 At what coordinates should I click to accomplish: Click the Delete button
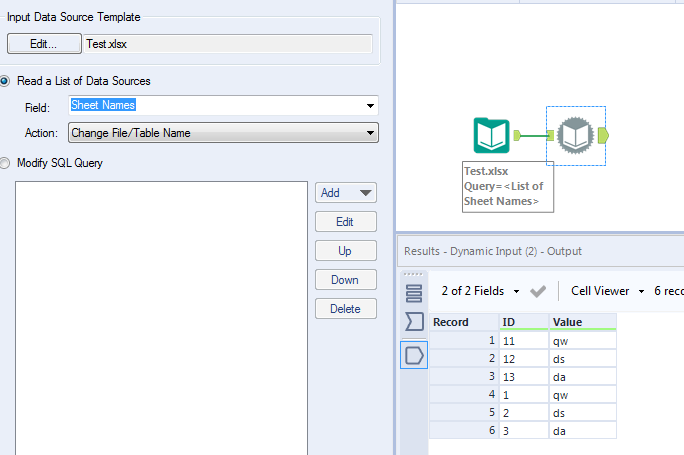346,309
